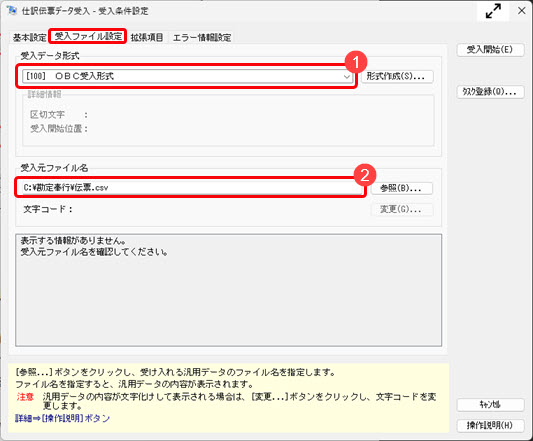This screenshot has width=533, height=441.
Task: Click the 受入開始(E) button
Action: point(490,50)
